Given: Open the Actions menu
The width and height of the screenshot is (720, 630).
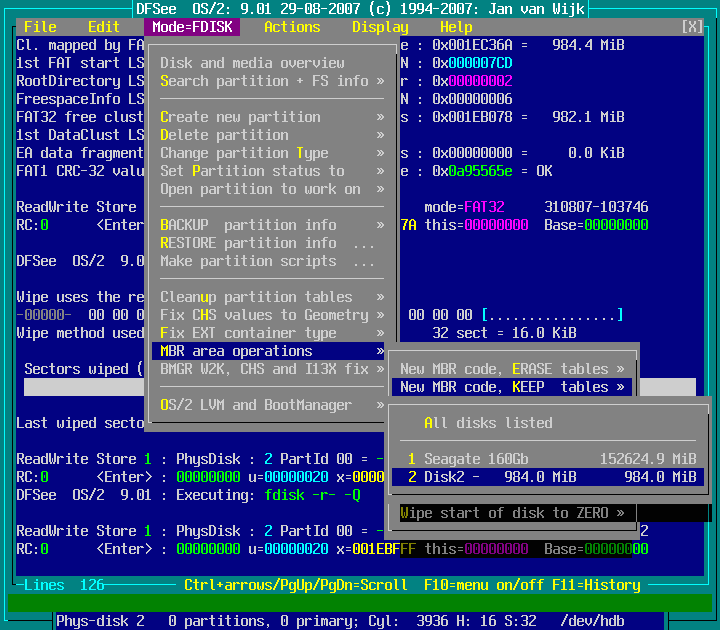Looking at the screenshot, I should coord(292,27).
